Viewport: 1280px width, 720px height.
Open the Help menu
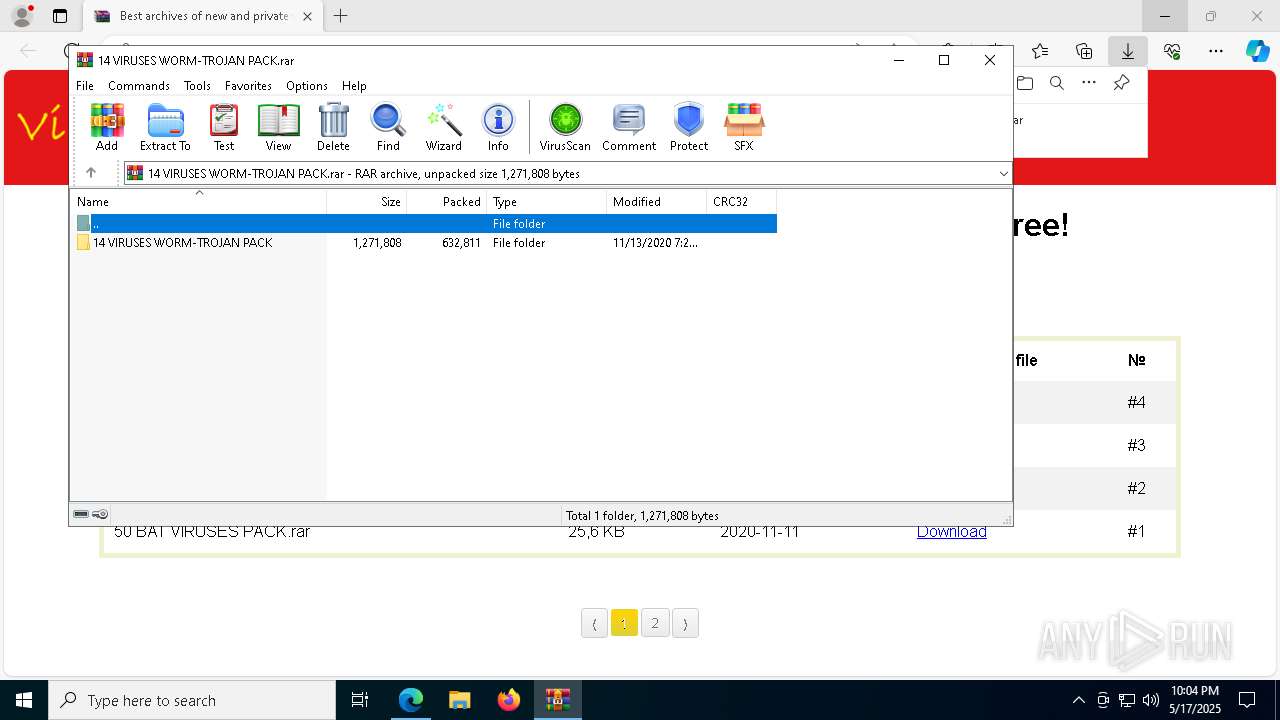click(354, 86)
